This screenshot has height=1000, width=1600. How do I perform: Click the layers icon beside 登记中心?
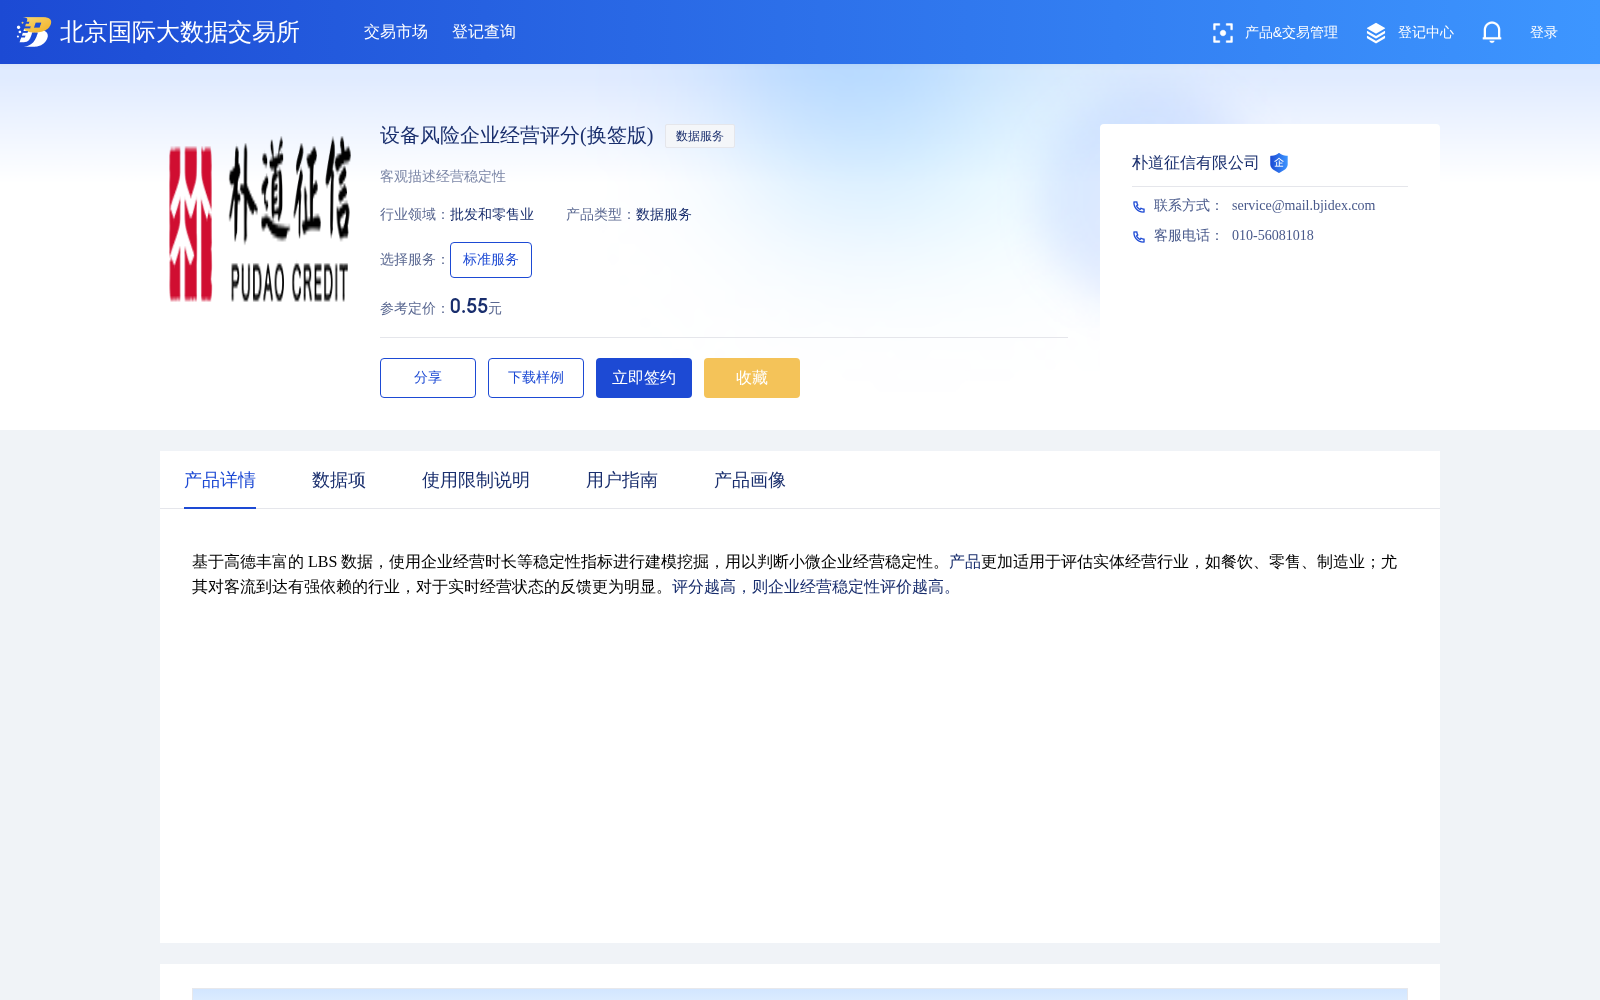(1376, 33)
